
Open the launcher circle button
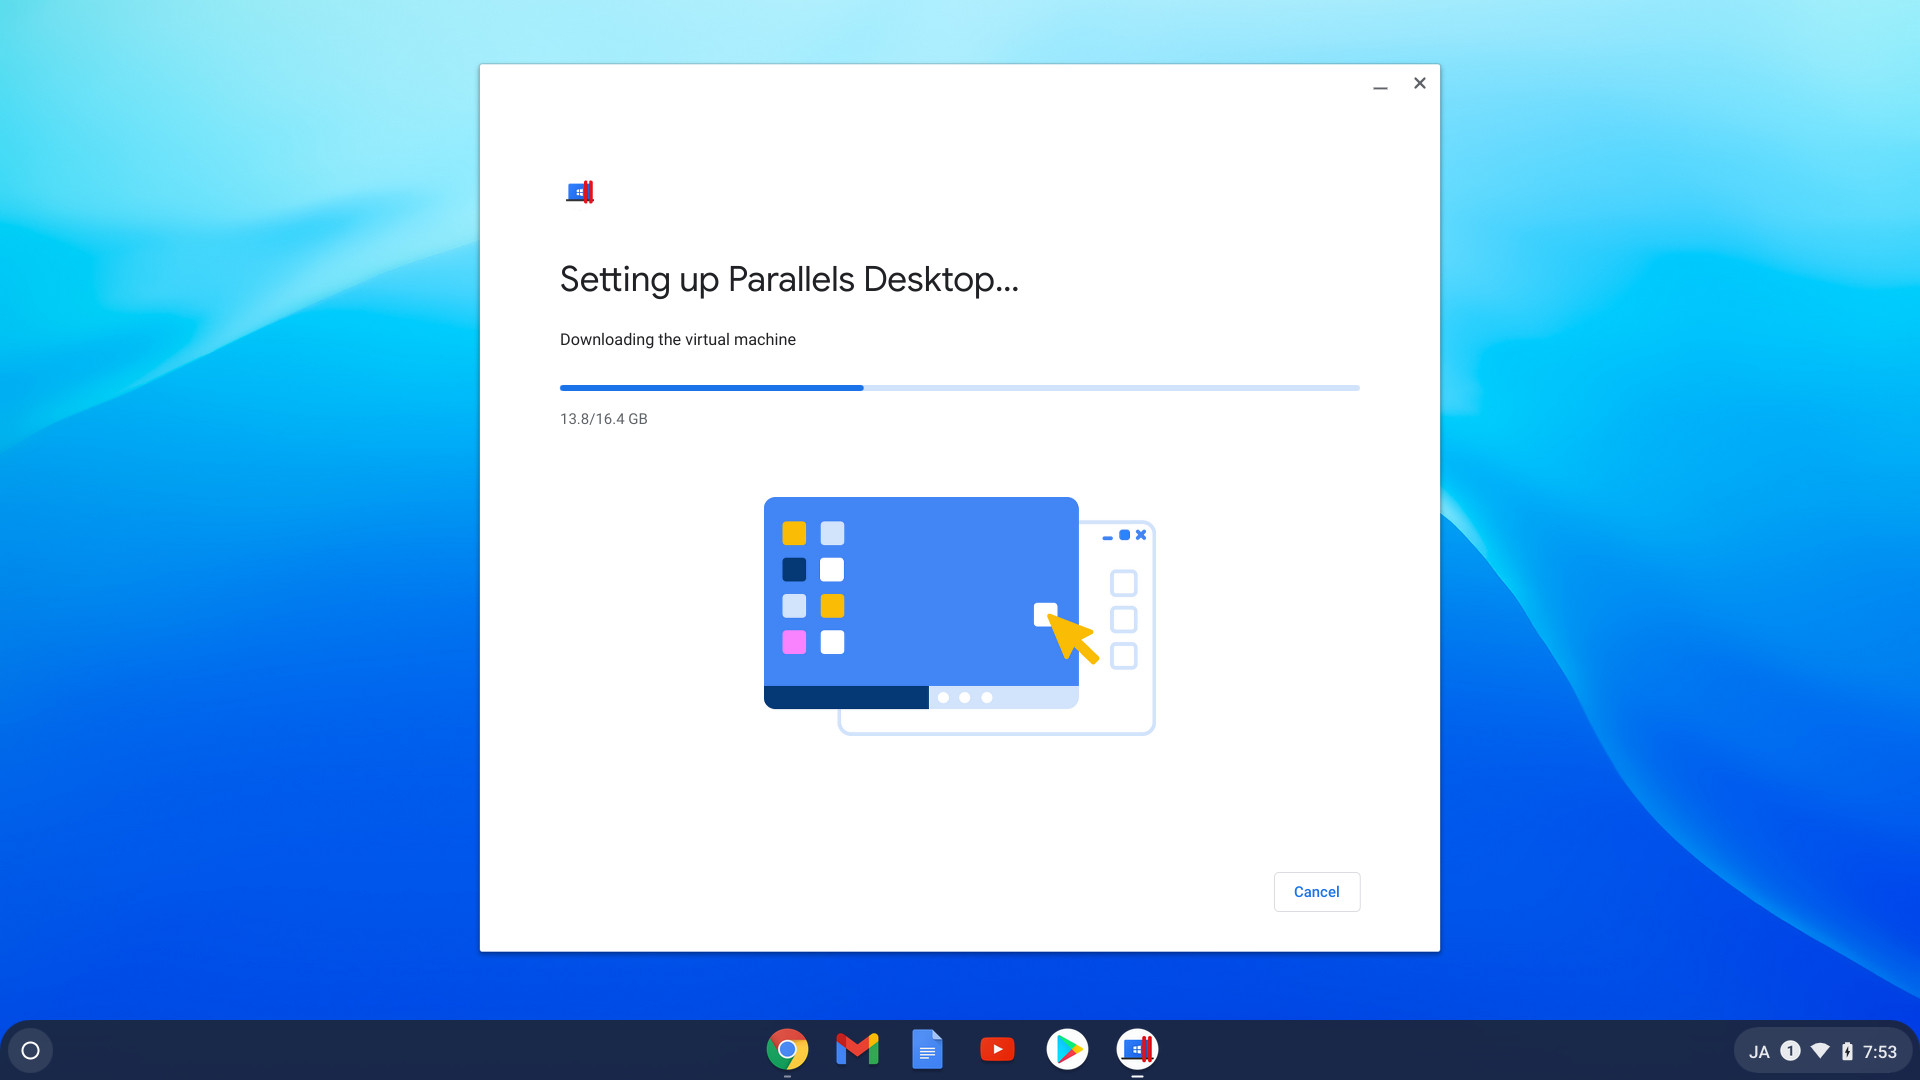click(x=30, y=1050)
